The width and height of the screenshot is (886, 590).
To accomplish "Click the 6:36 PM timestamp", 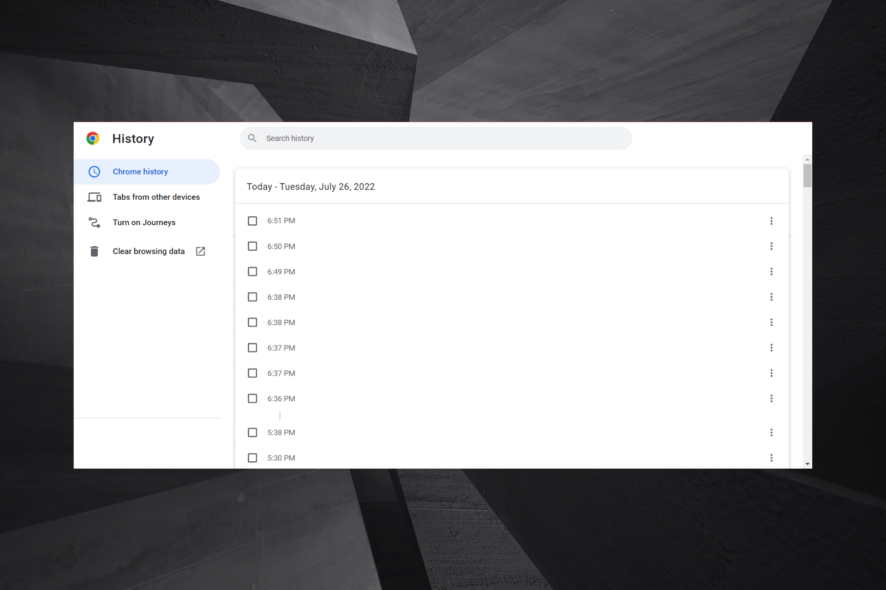I will 281,398.
